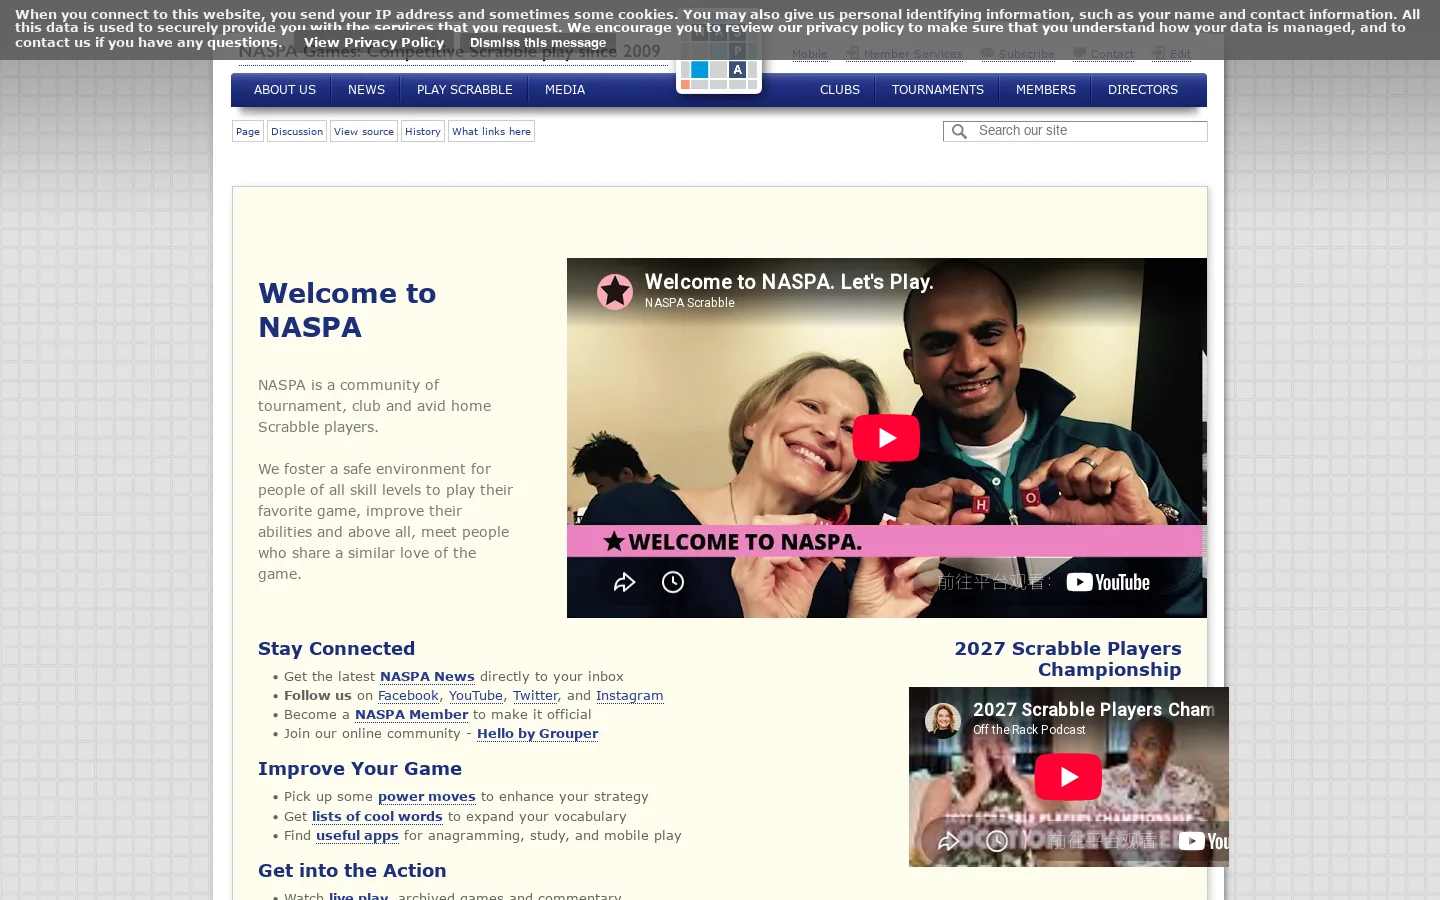The image size is (1440, 900).
Task: Play the Welcome to NASPA video
Action: [886, 438]
